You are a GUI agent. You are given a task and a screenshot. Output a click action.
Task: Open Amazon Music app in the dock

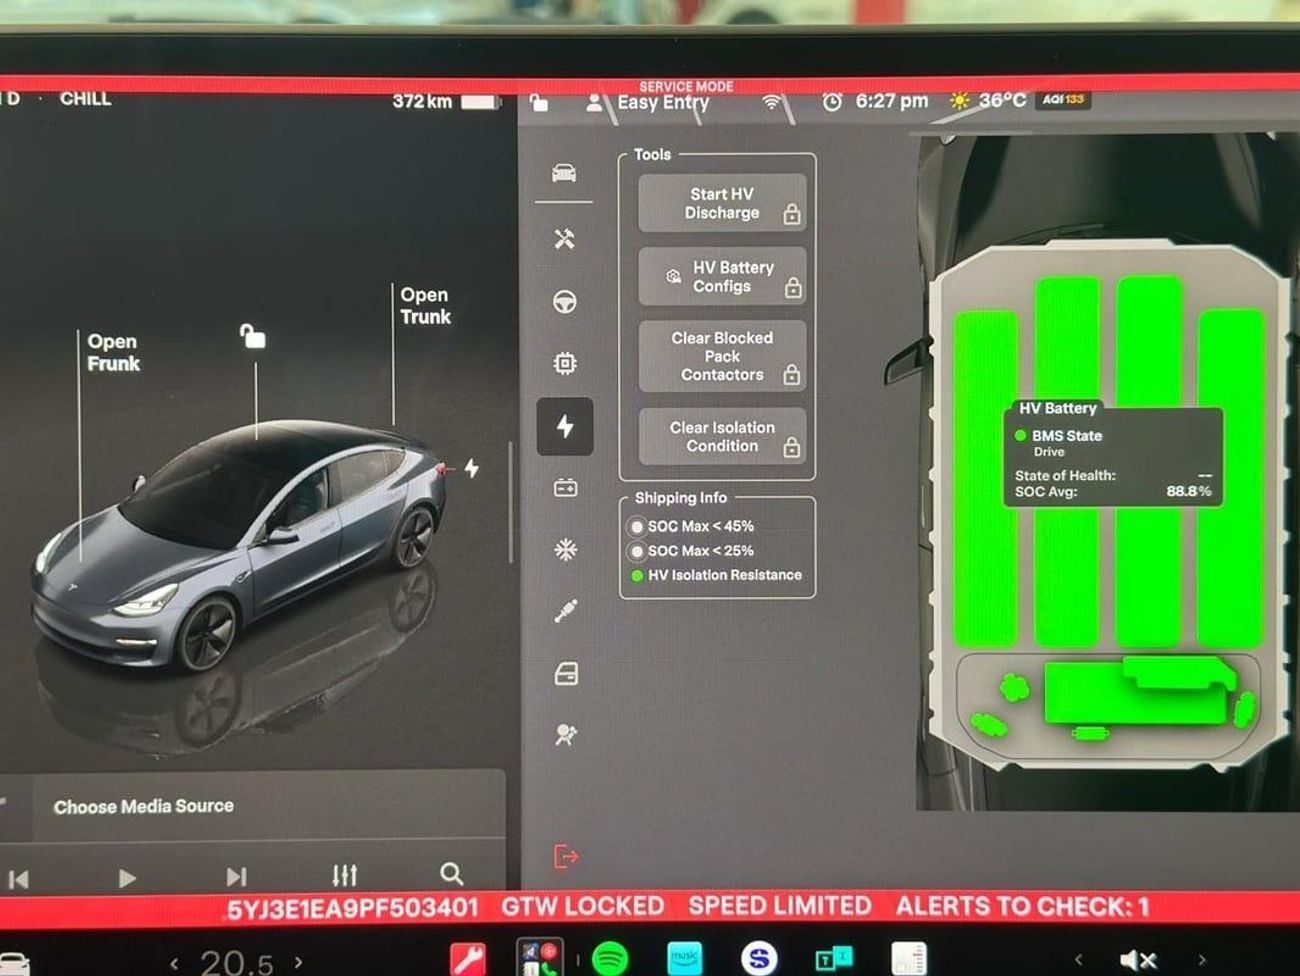tap(685, 959)
